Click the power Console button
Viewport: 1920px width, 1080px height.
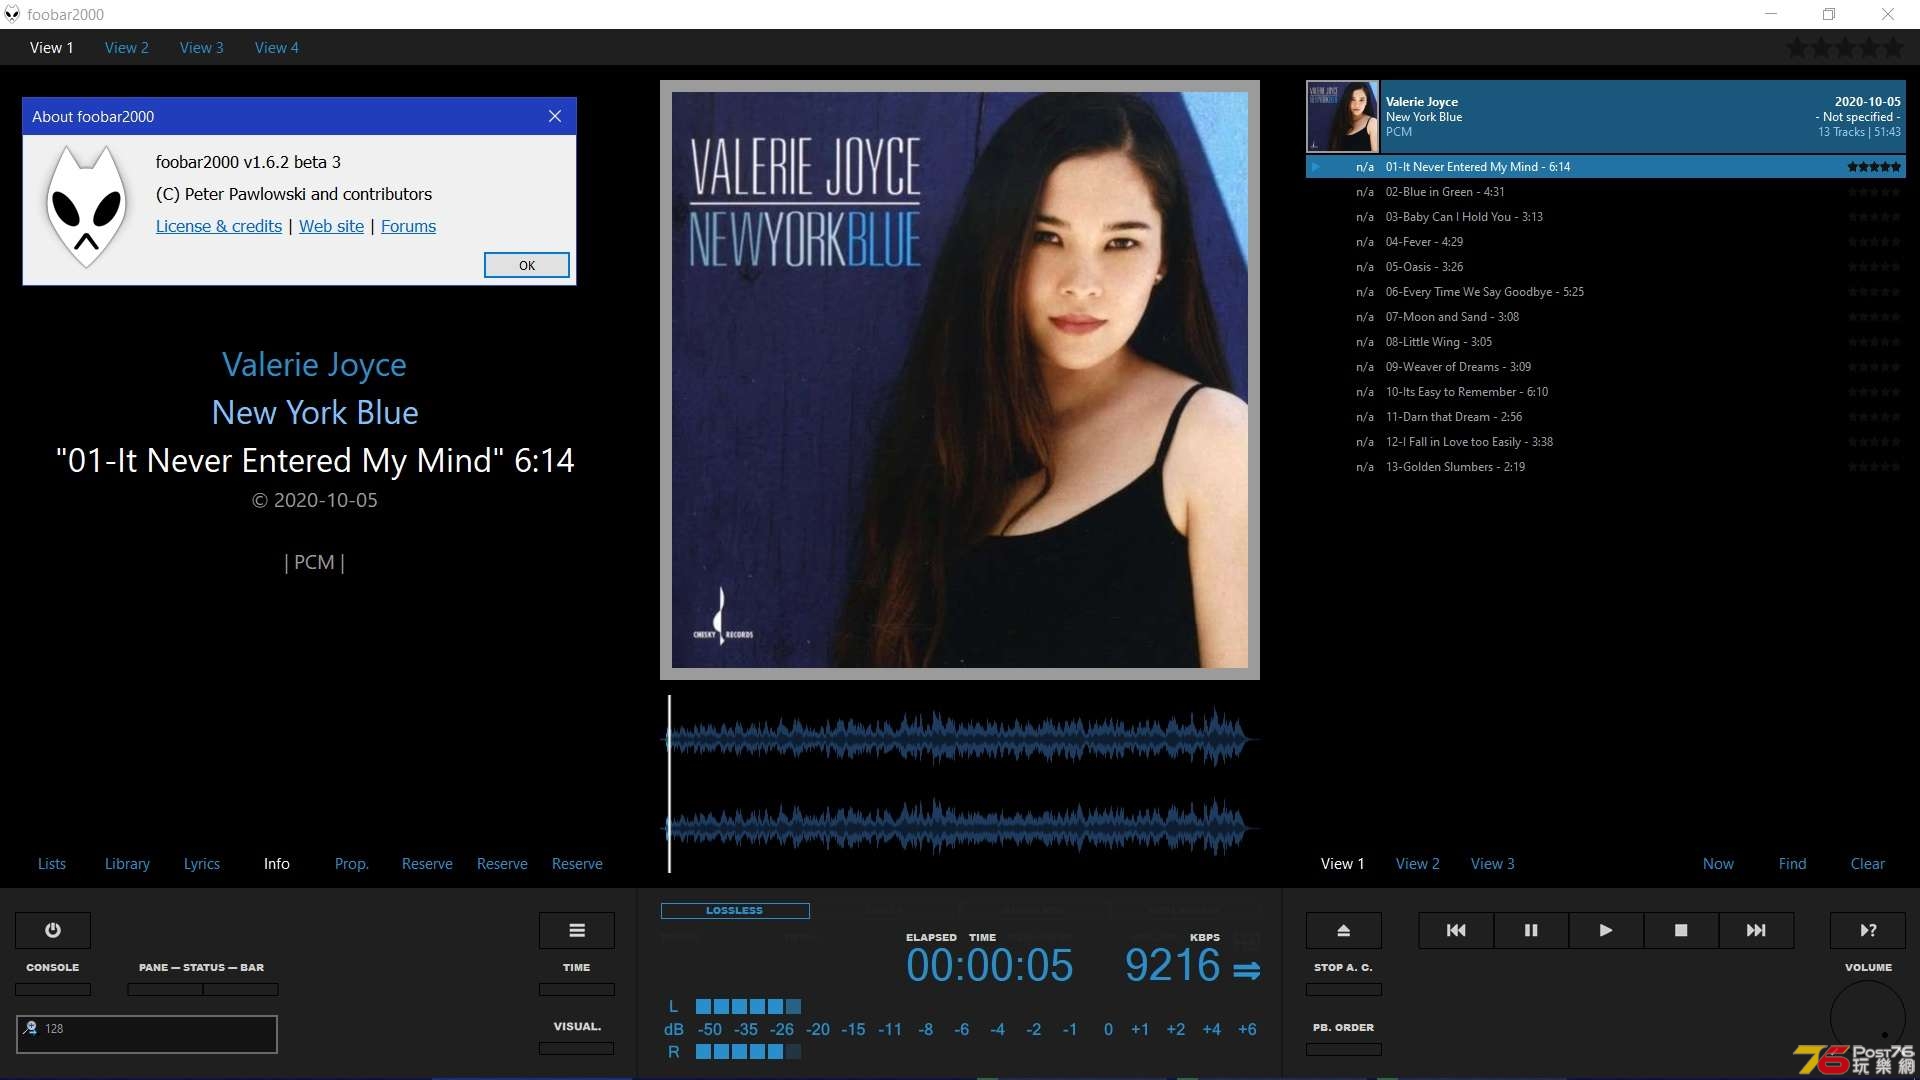(53, 930)
